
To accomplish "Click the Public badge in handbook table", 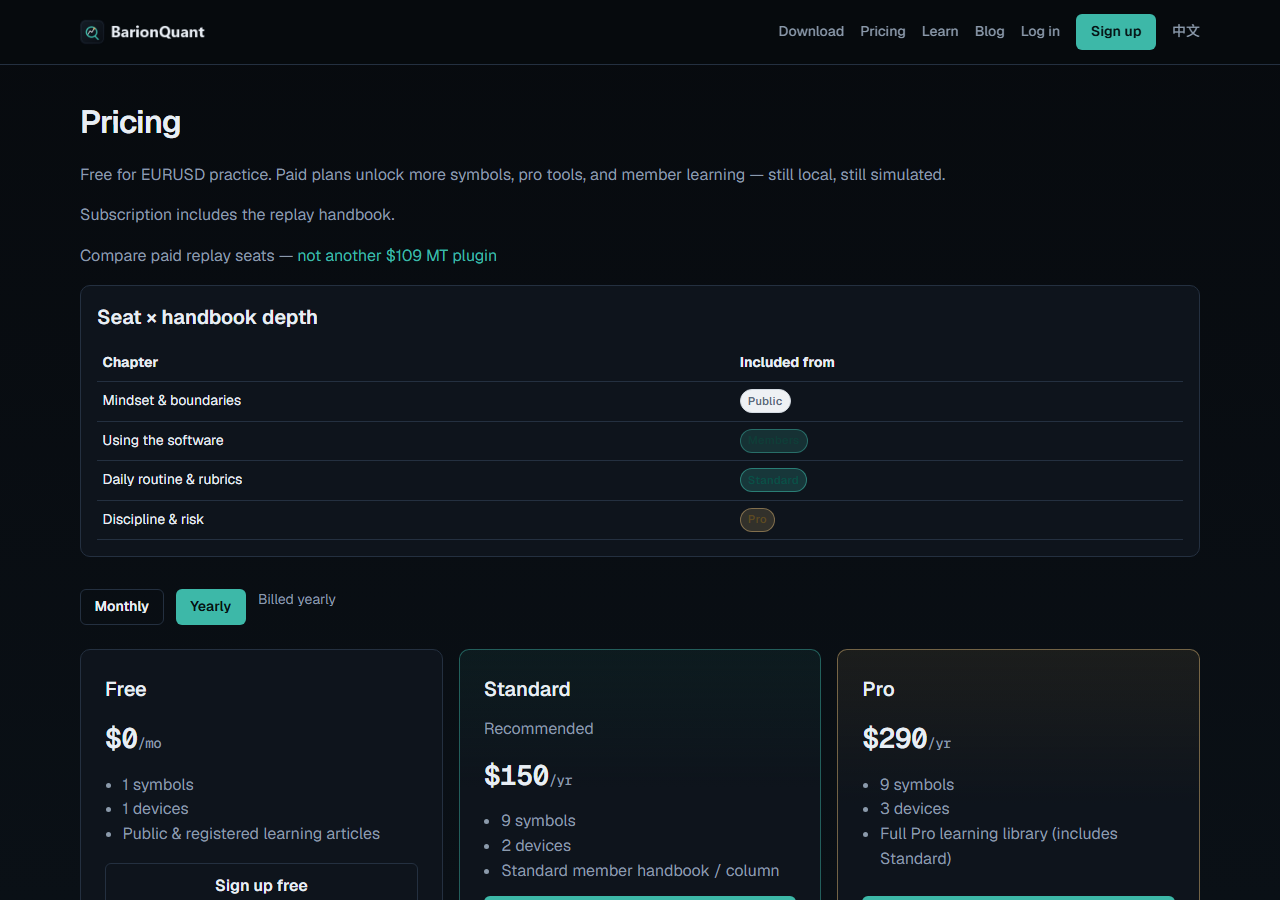I will tap(765, 401).
